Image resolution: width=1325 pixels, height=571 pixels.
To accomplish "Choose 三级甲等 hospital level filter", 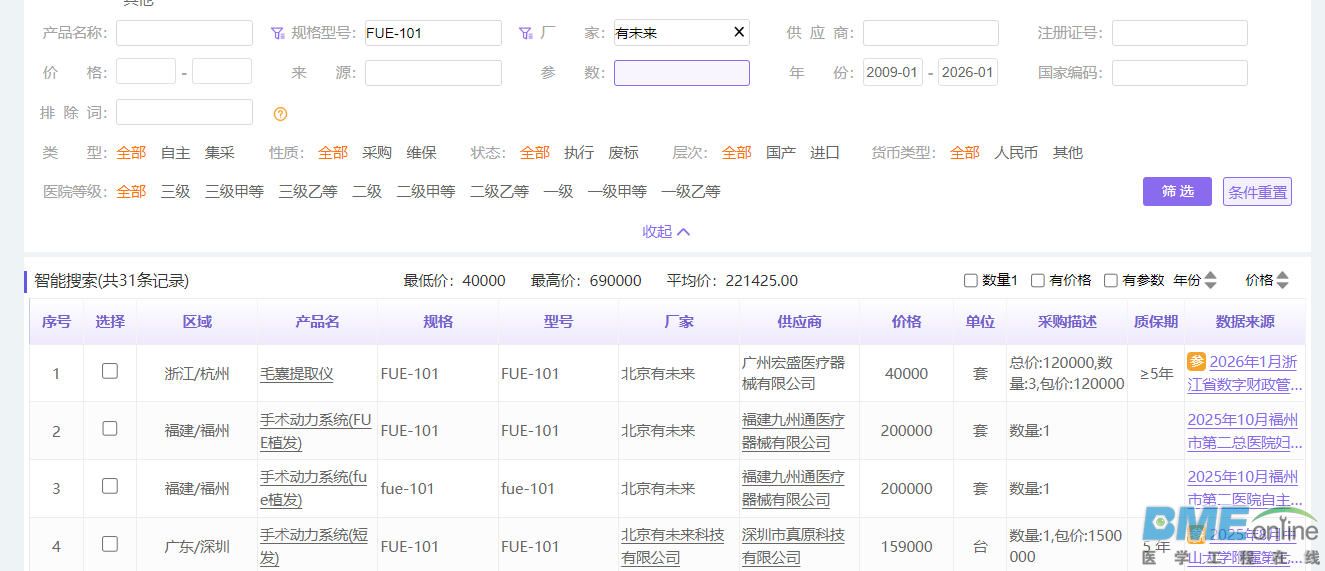I will click(x=234, y=192).
